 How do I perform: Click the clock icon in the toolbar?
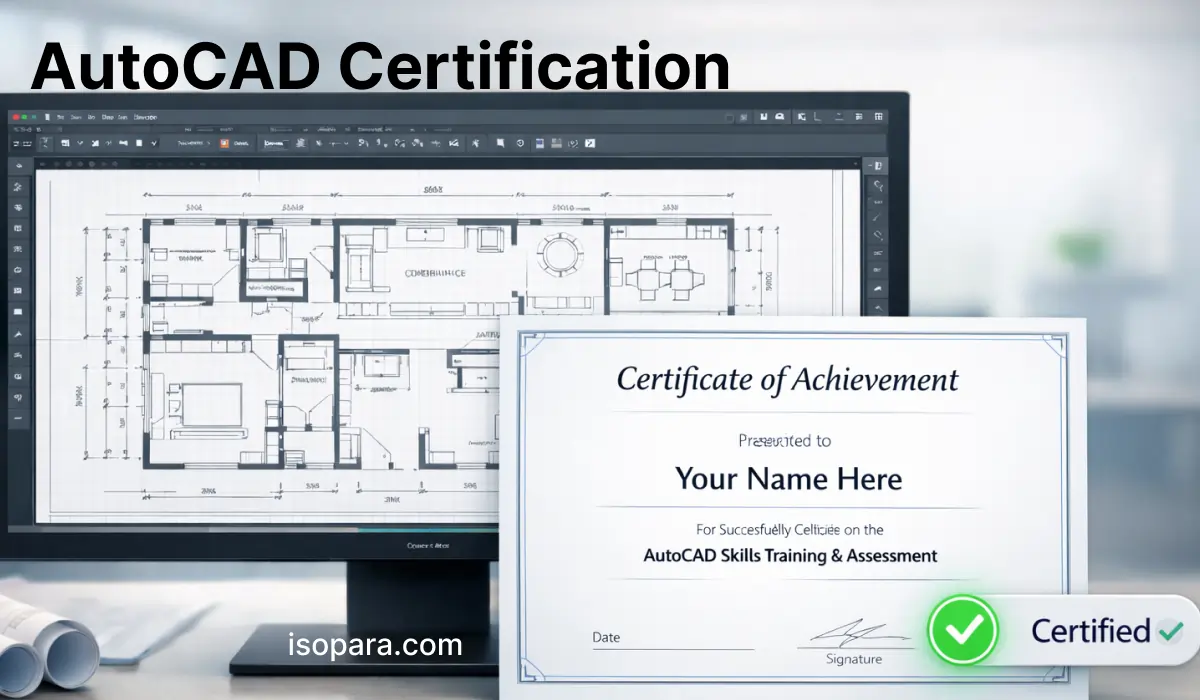(x=520, y=143)
